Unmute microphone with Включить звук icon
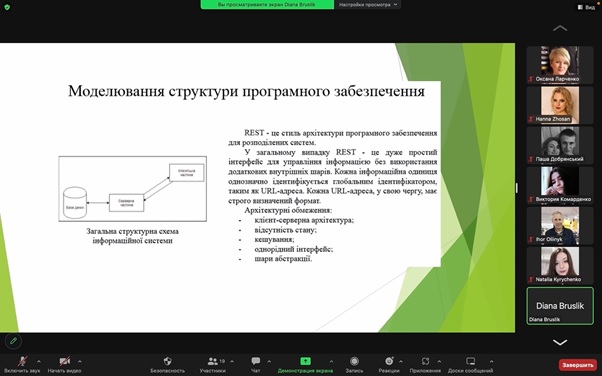Viewport: 602px width, 376px height. coord(22,361)
